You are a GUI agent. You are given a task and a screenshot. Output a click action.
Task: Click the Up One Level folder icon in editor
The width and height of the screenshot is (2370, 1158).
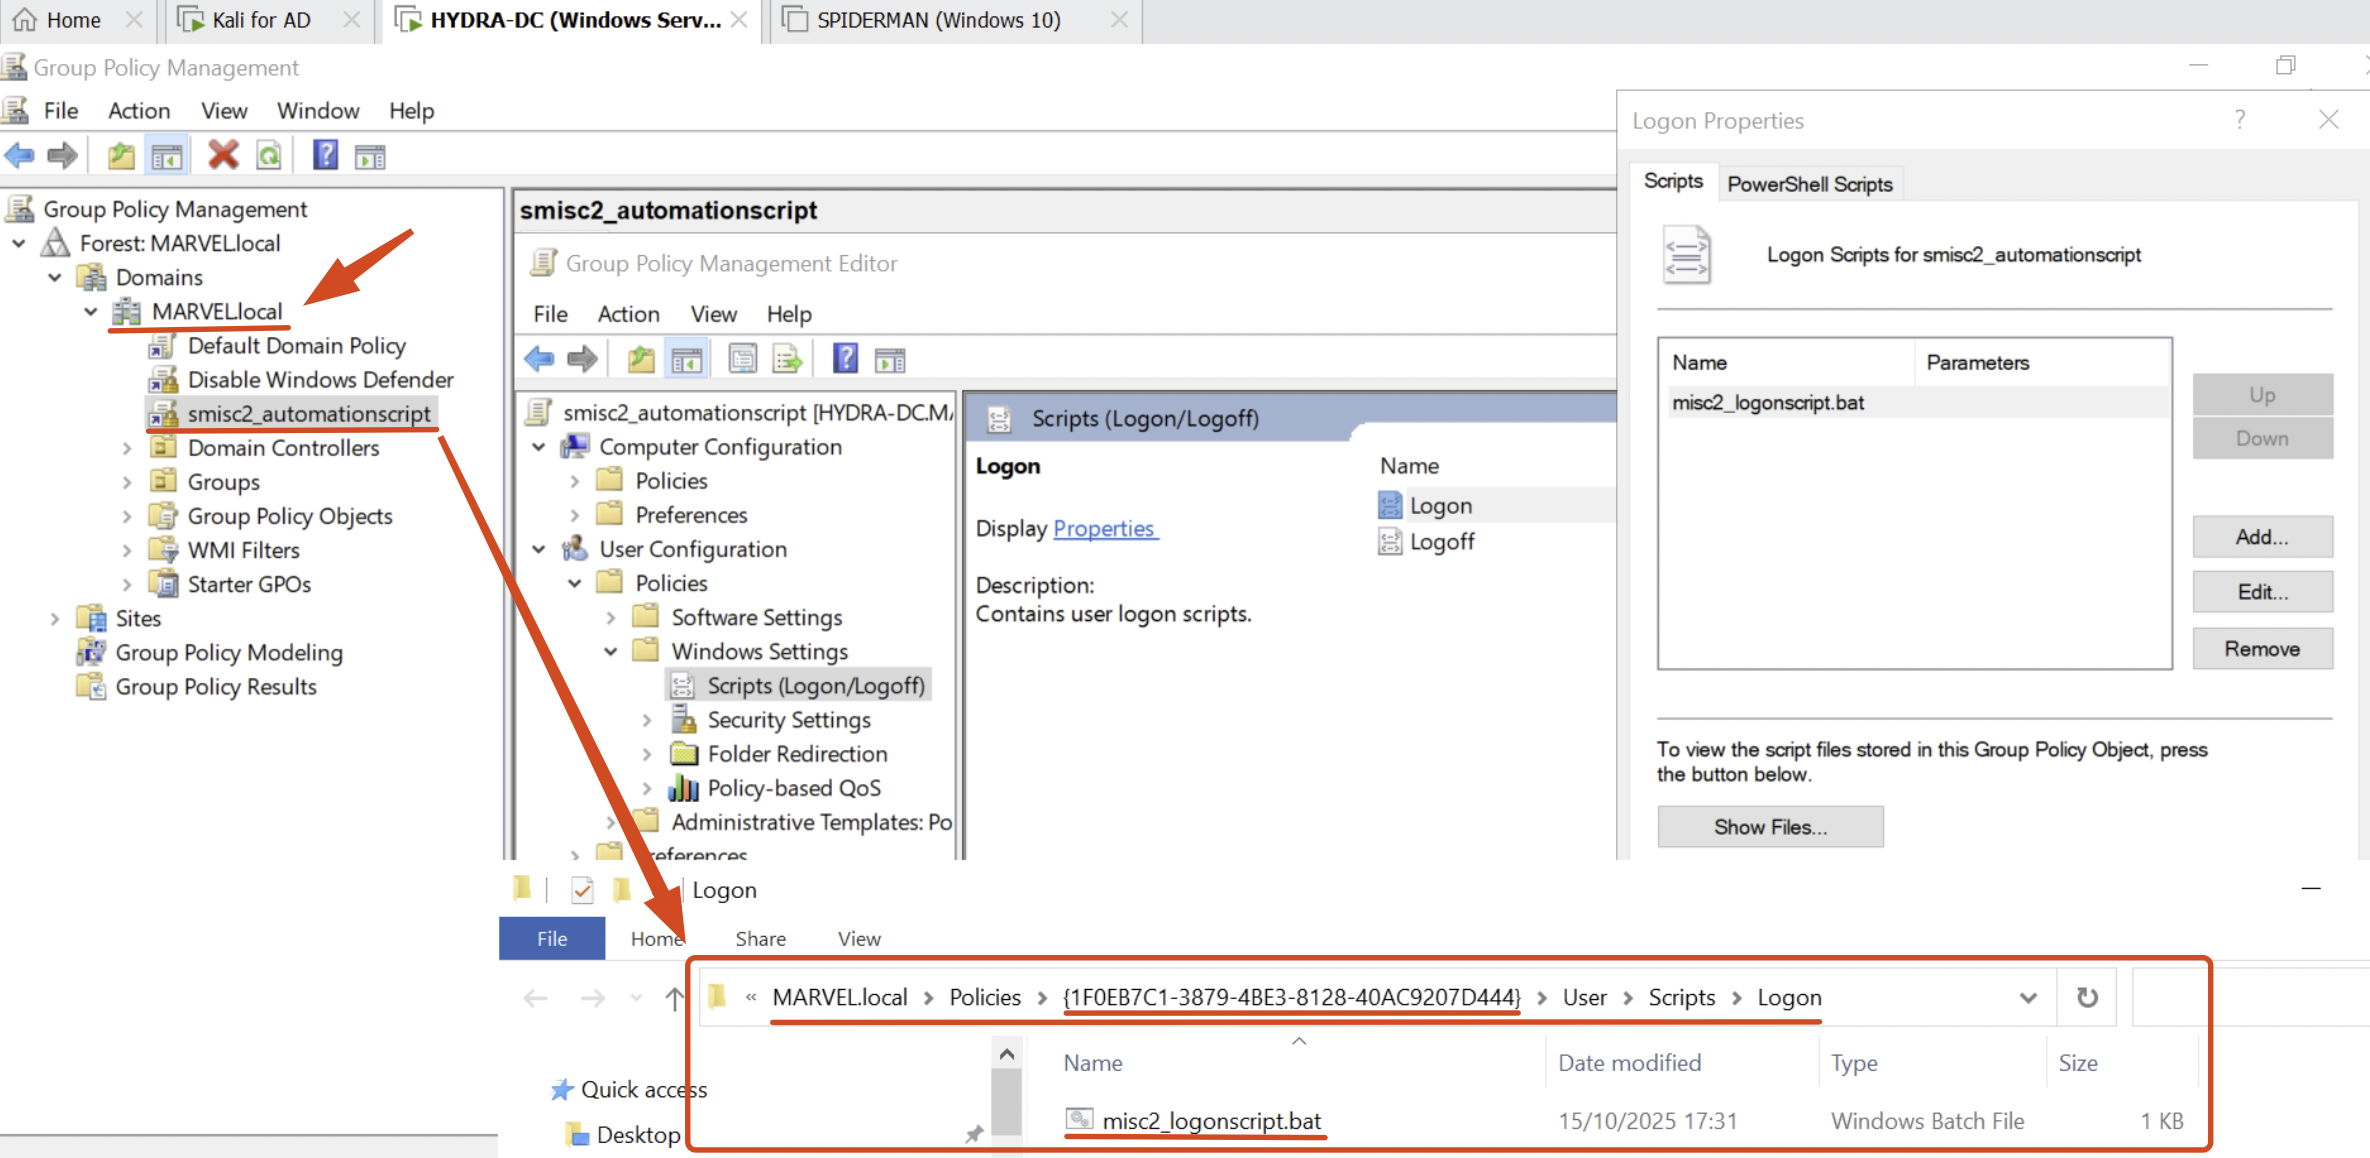tap(640, 359)
